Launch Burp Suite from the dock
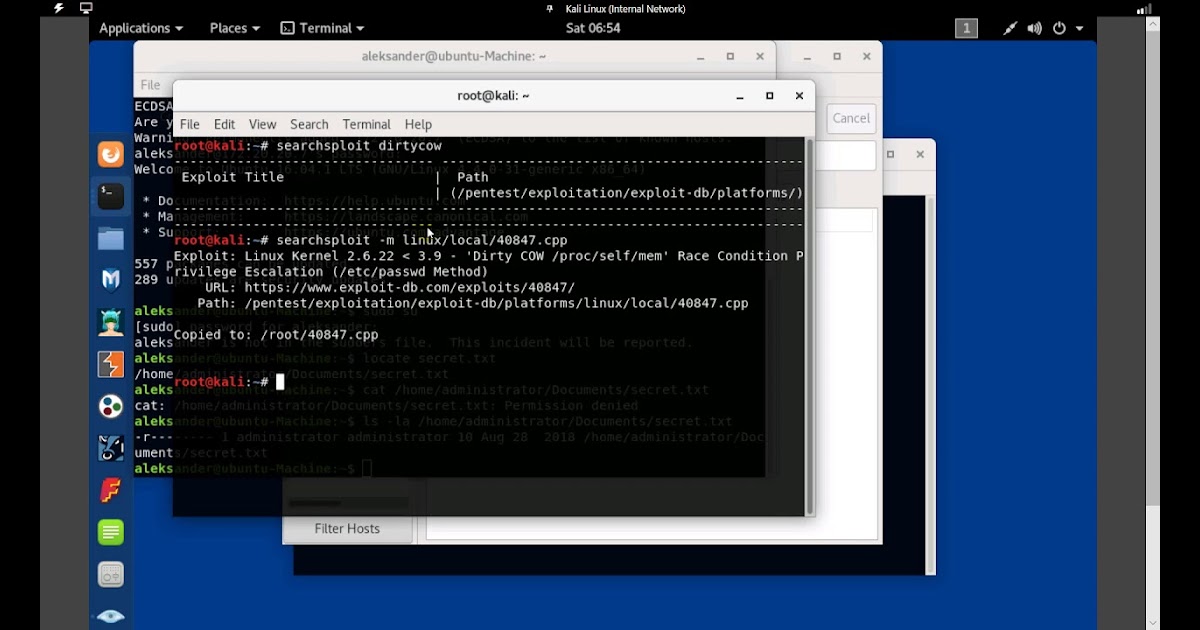Image resolution: width=1200 pixels, height=630 pixels. click(111, 364)
